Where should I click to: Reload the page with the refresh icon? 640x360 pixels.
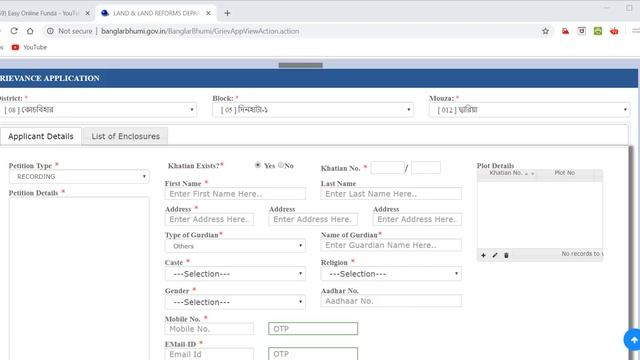point(14,31)
